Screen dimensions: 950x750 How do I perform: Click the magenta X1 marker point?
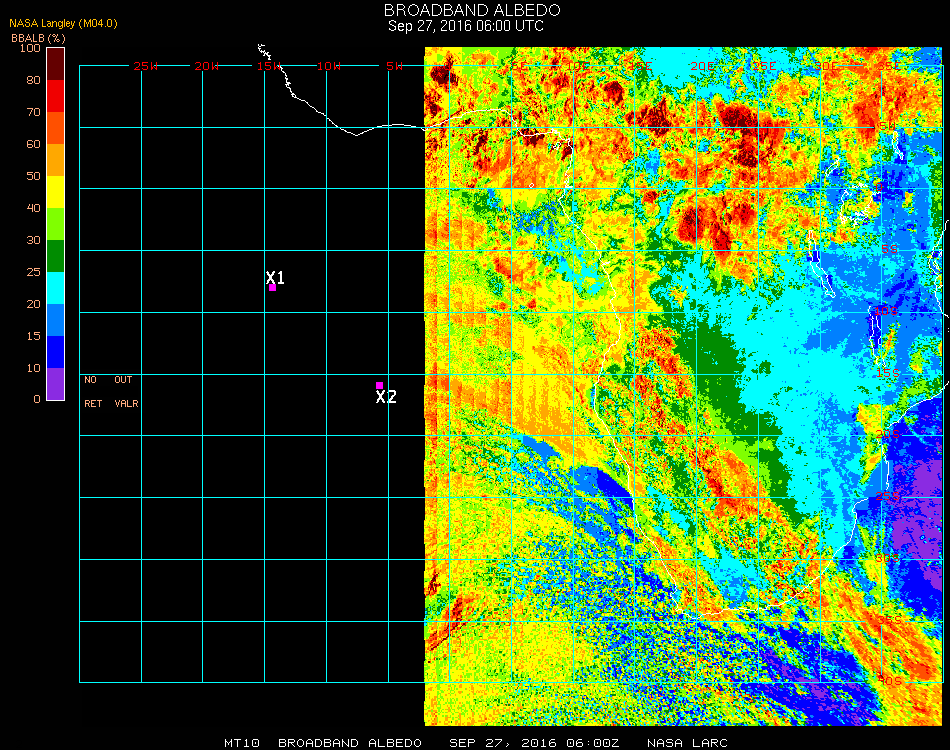pyautogui.click(x=272, y=287)
